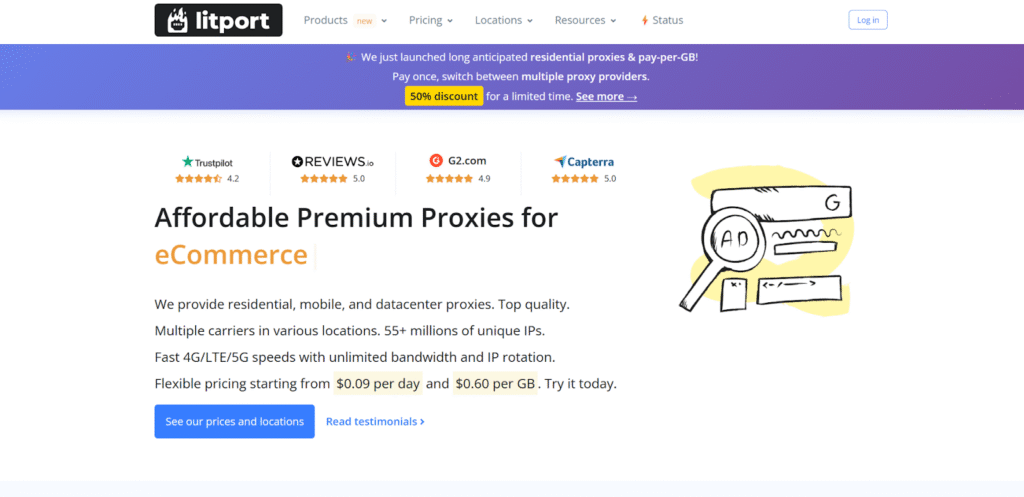The image size is (1024, 497).
Task: Expand the Pricing dropdown menu
Action: click(x=431, y=20)
